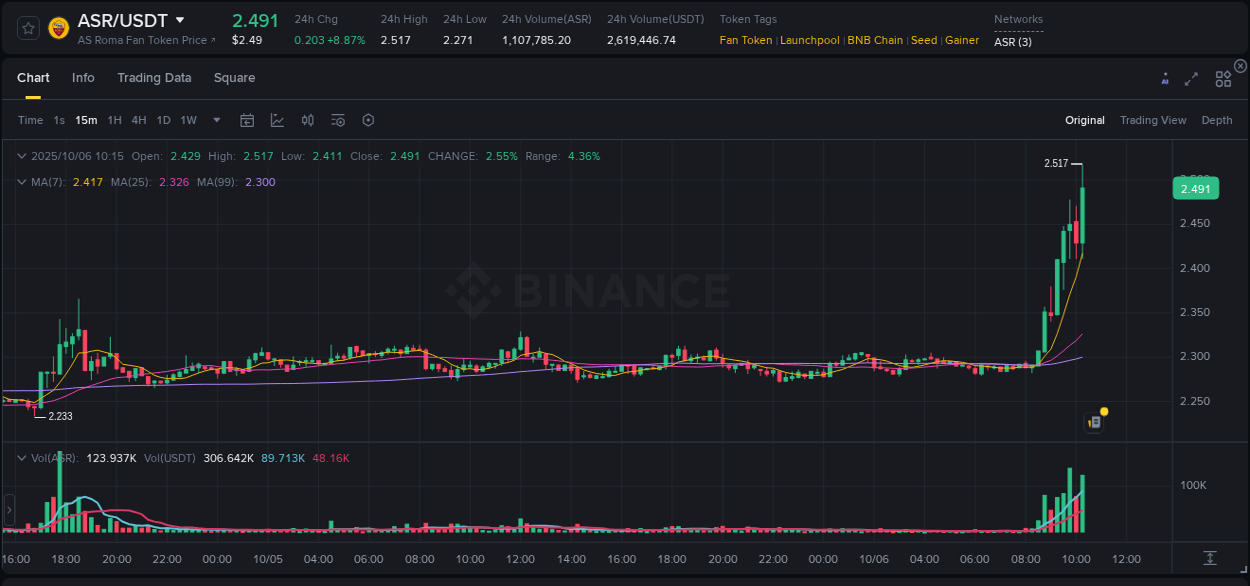
Task: Click the AI assistant icon
Action: coord(1165,78)
